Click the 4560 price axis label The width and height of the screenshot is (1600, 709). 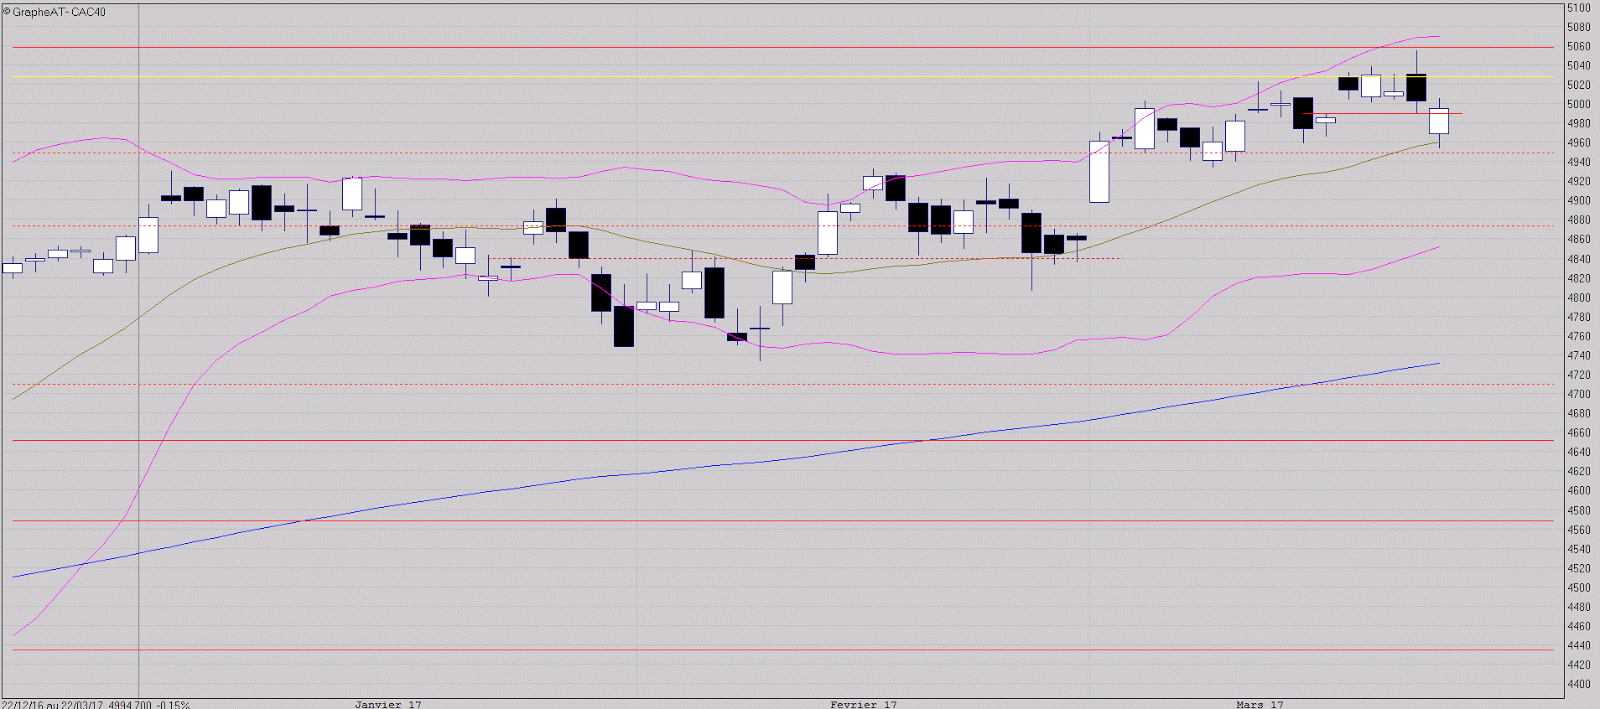[1579, 530]
